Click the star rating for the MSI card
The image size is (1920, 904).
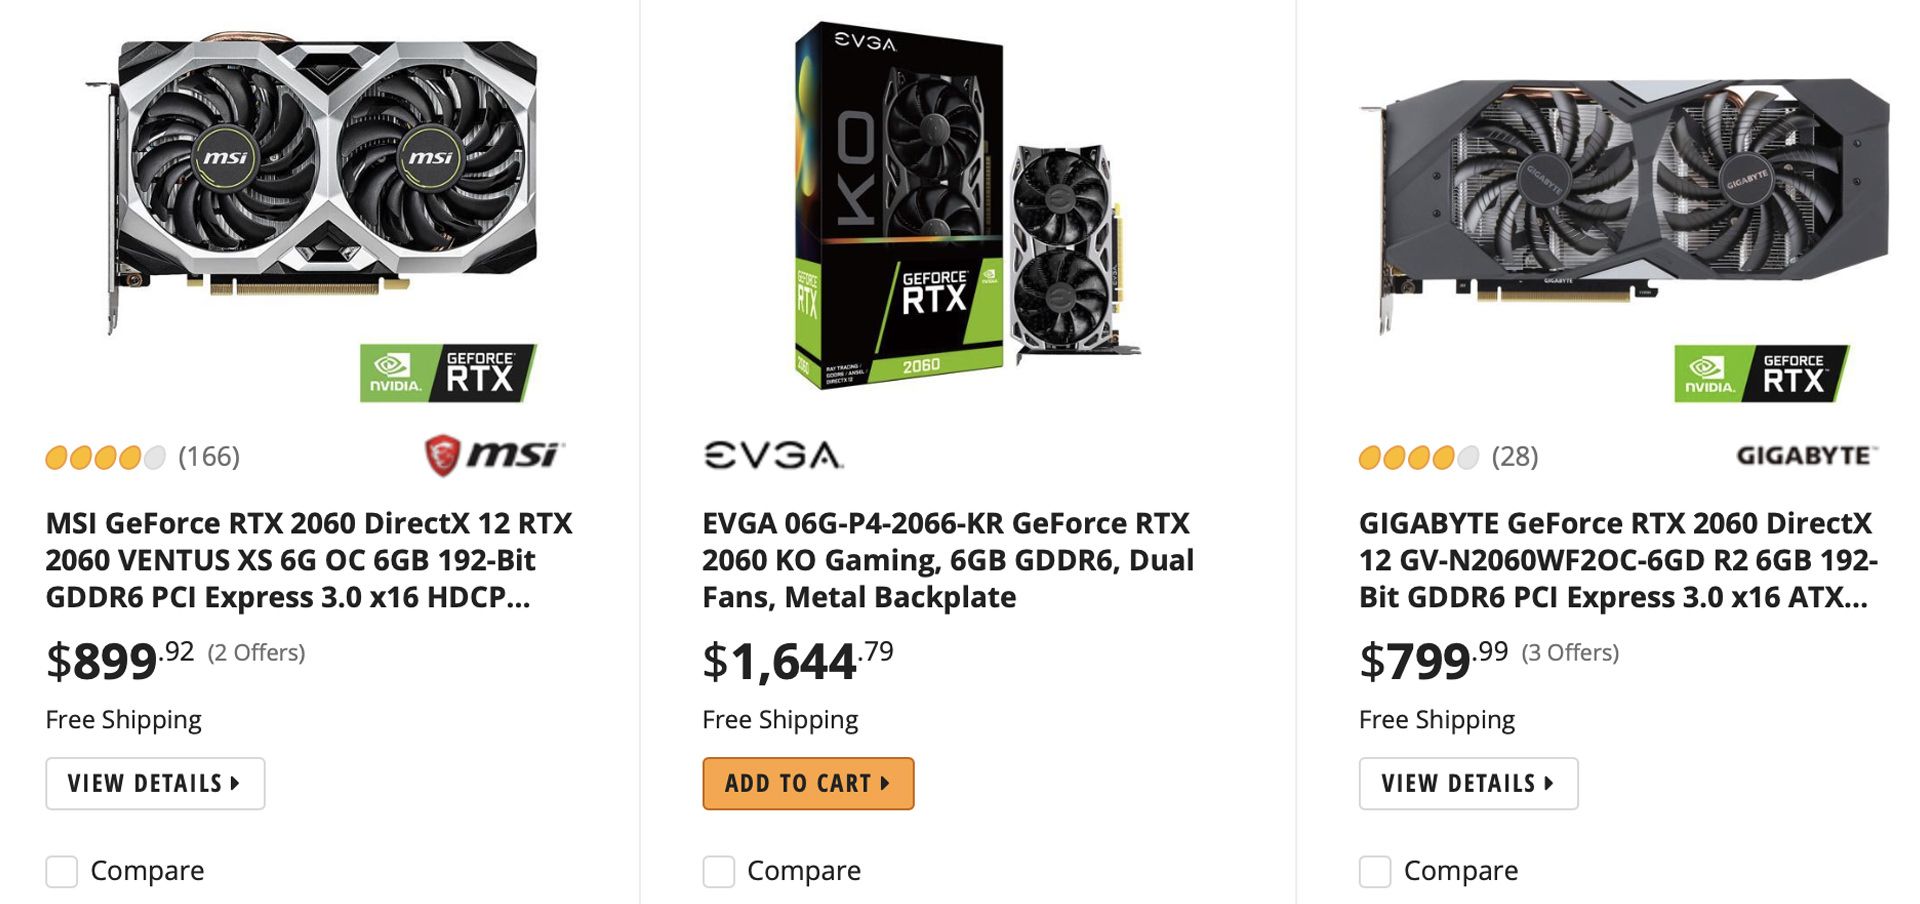(105, 459)
